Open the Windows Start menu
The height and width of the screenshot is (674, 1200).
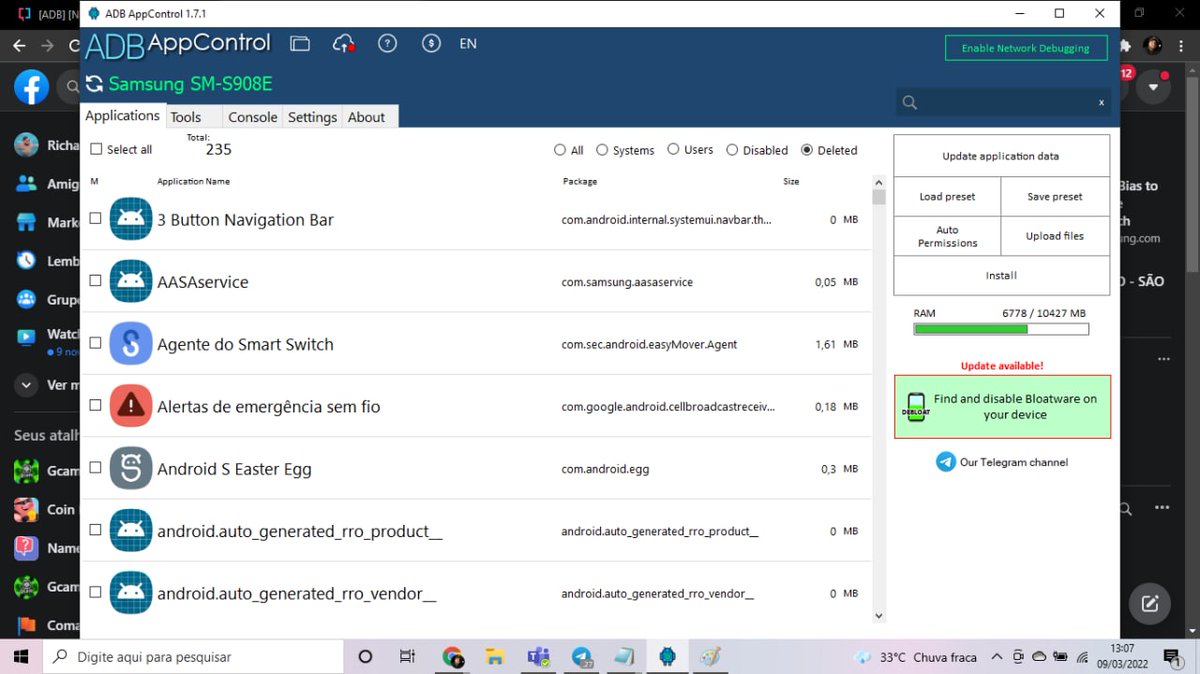click(x=21, y=657)
